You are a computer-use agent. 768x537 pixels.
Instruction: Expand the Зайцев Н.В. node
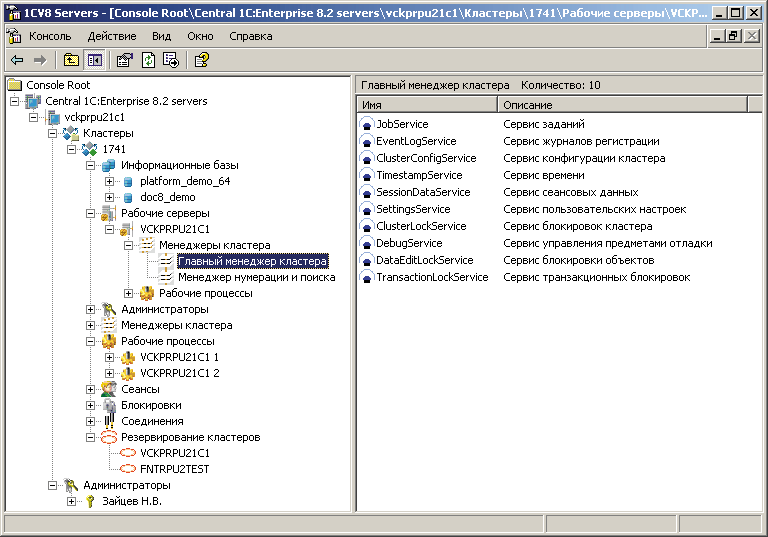(x=72, y=501)
